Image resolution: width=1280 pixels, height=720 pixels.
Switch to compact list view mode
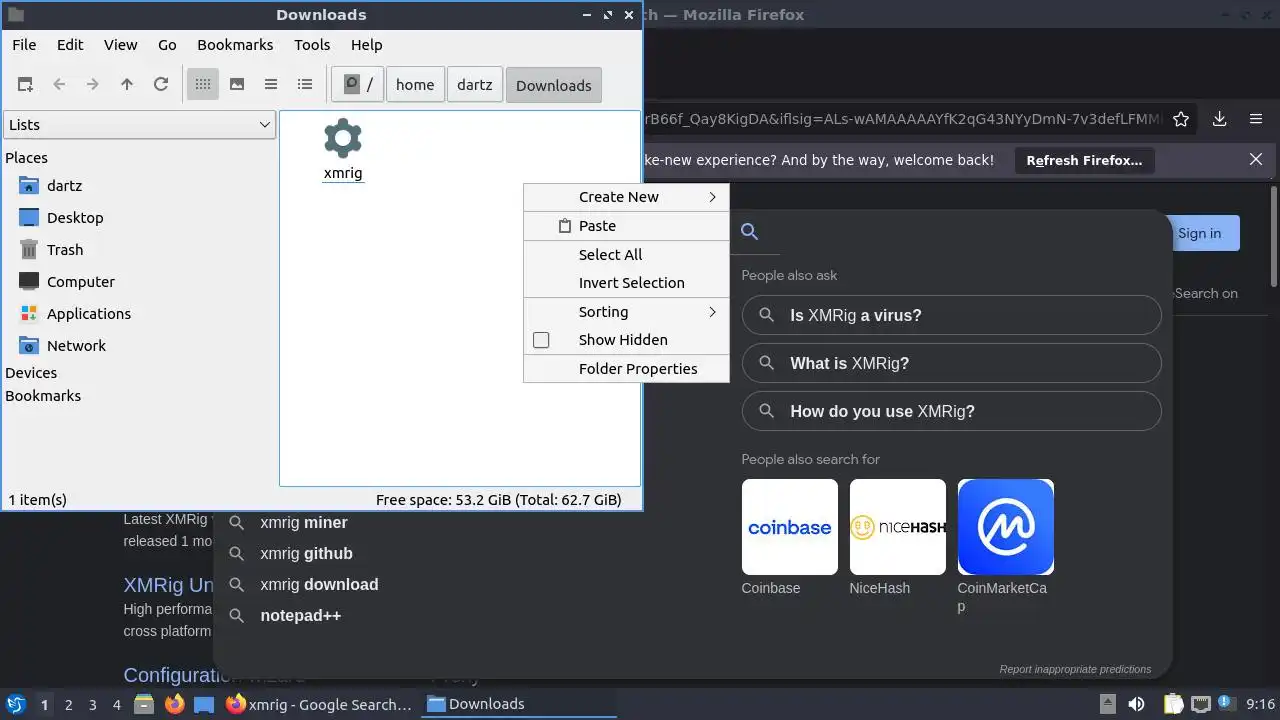271,85
